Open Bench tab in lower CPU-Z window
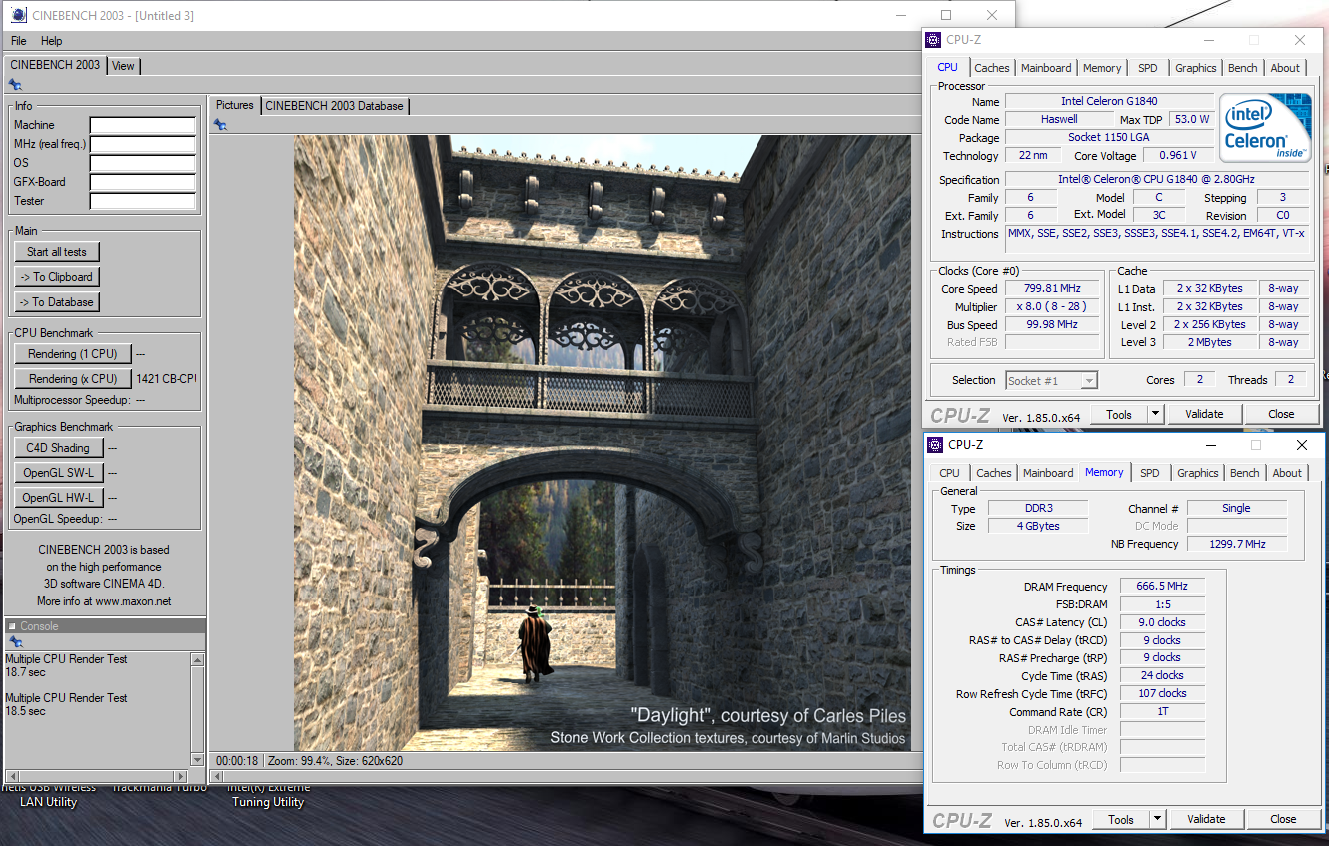The height and width of the screenshot is (846, 1329). [1245, 473]
